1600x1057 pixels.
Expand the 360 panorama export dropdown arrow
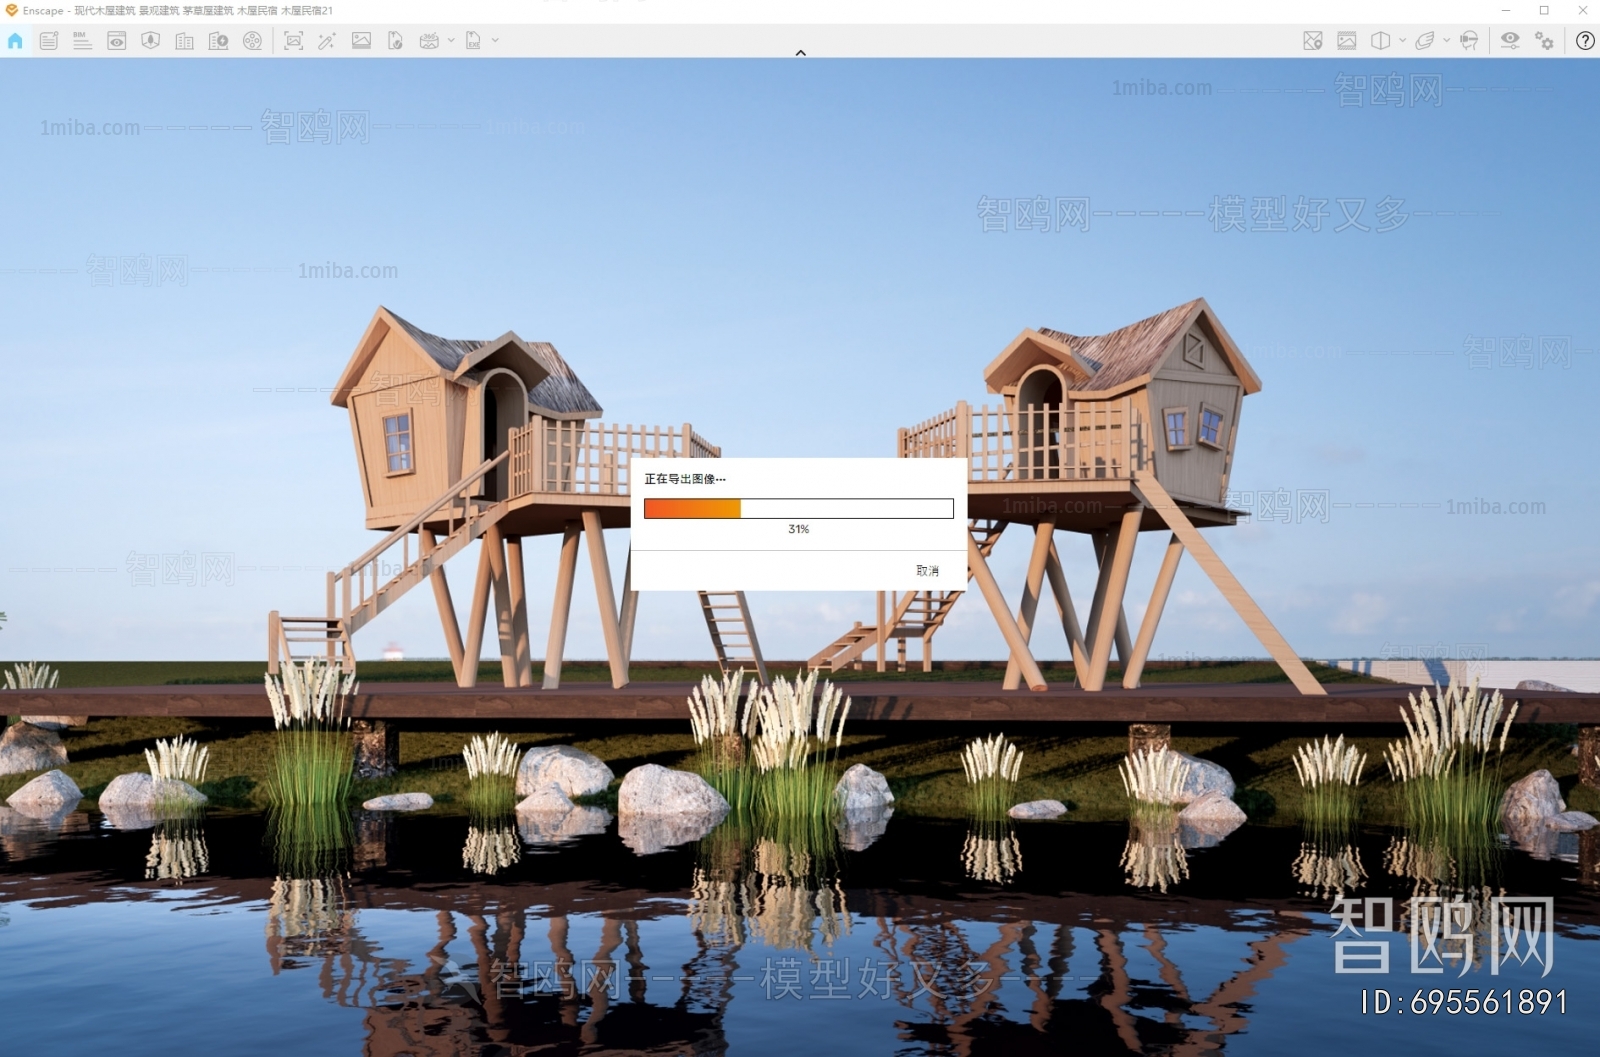pos(451,41)
